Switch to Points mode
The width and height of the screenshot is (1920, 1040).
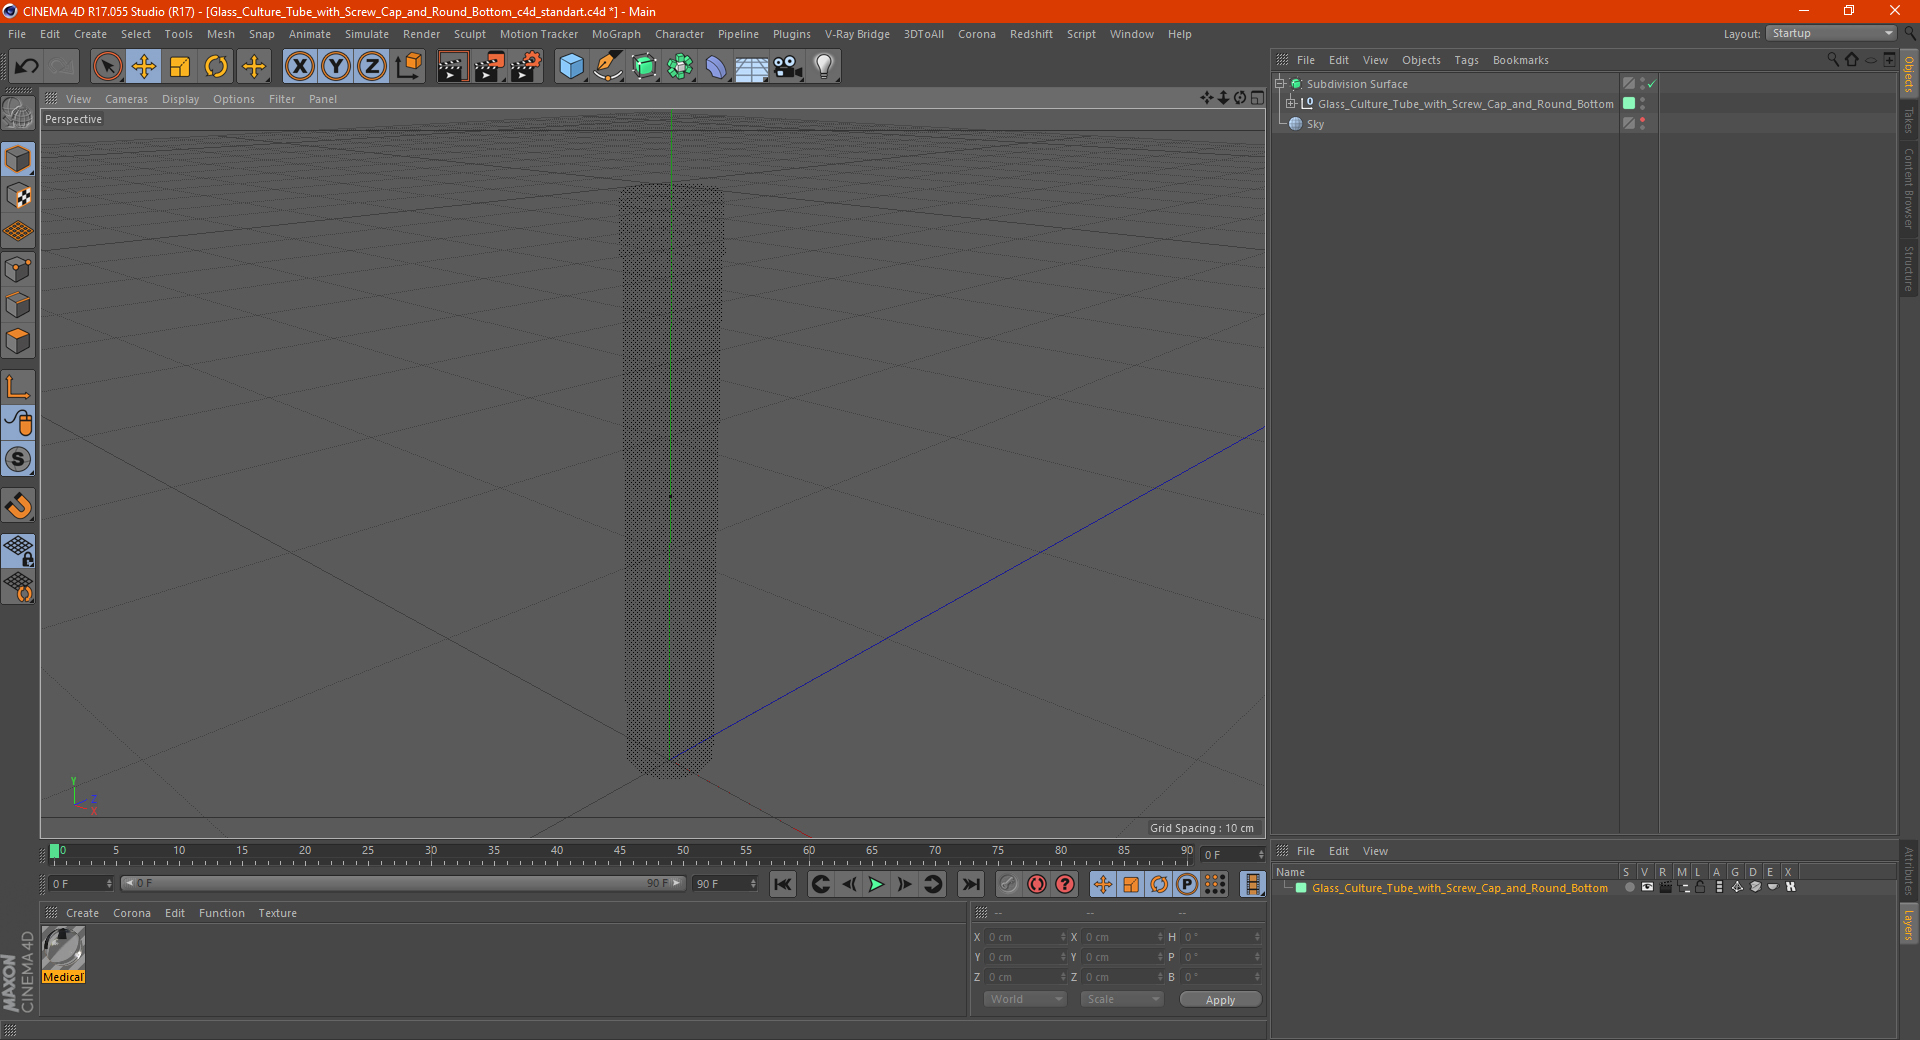pyautogui.click(x=18, y=269)
